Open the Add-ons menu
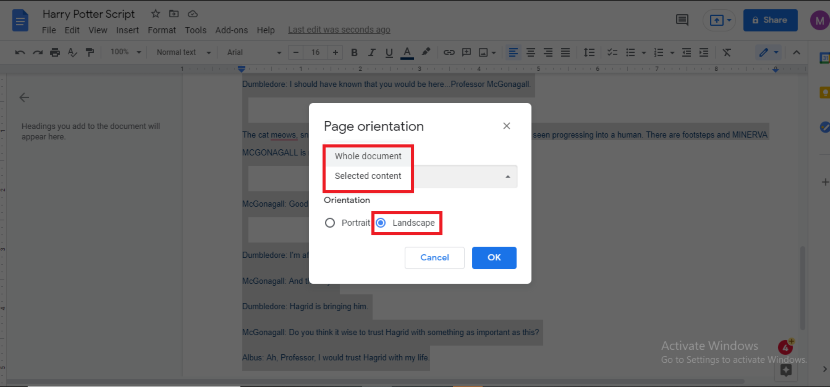Viewport: 830px width, 387px height. coord(231,30)
